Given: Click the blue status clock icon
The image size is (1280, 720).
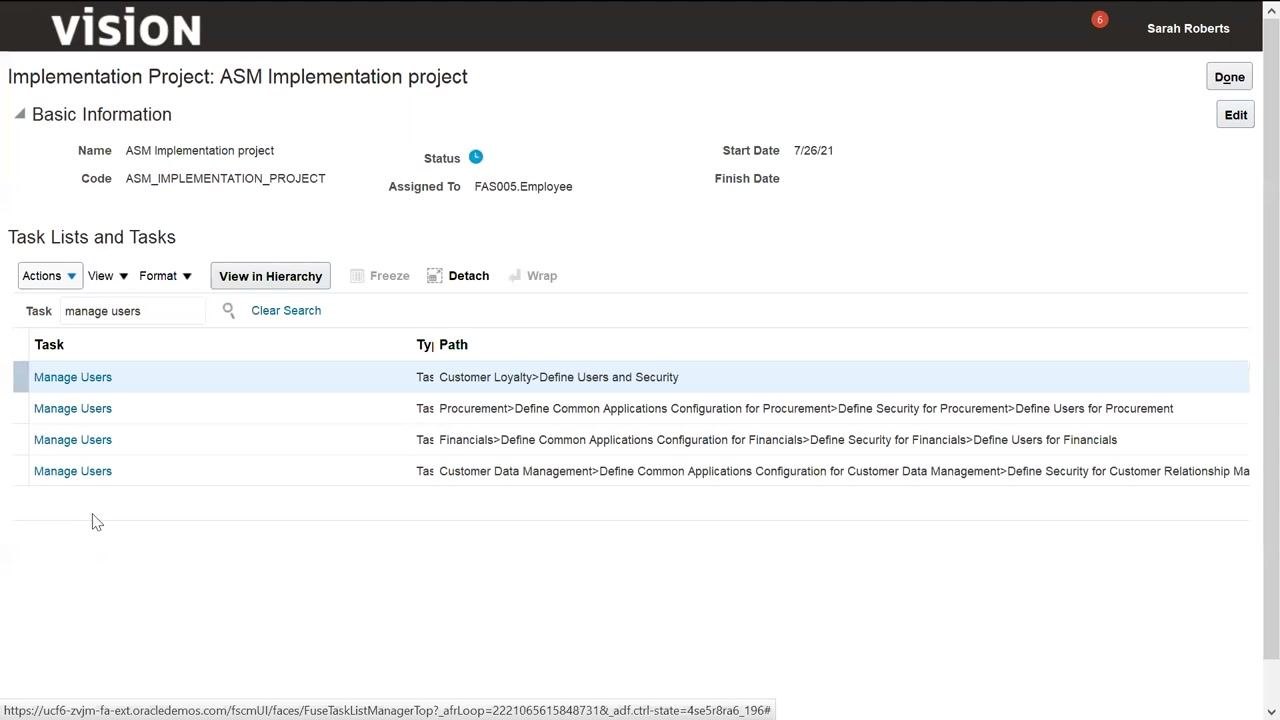Looking at the screenshot, I should (x=476, y=157).
